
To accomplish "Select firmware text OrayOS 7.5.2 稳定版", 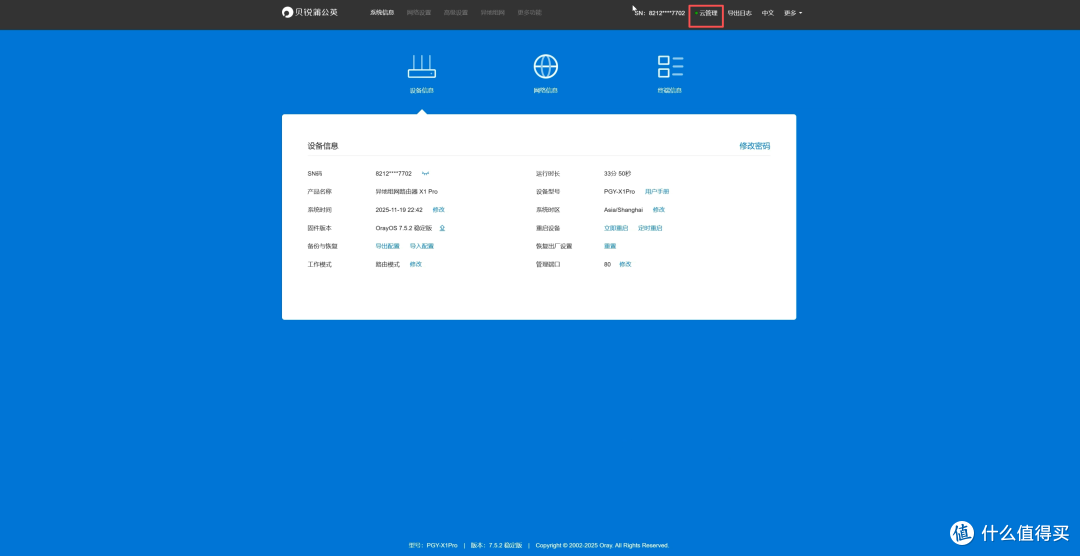I will coord(404,228).
